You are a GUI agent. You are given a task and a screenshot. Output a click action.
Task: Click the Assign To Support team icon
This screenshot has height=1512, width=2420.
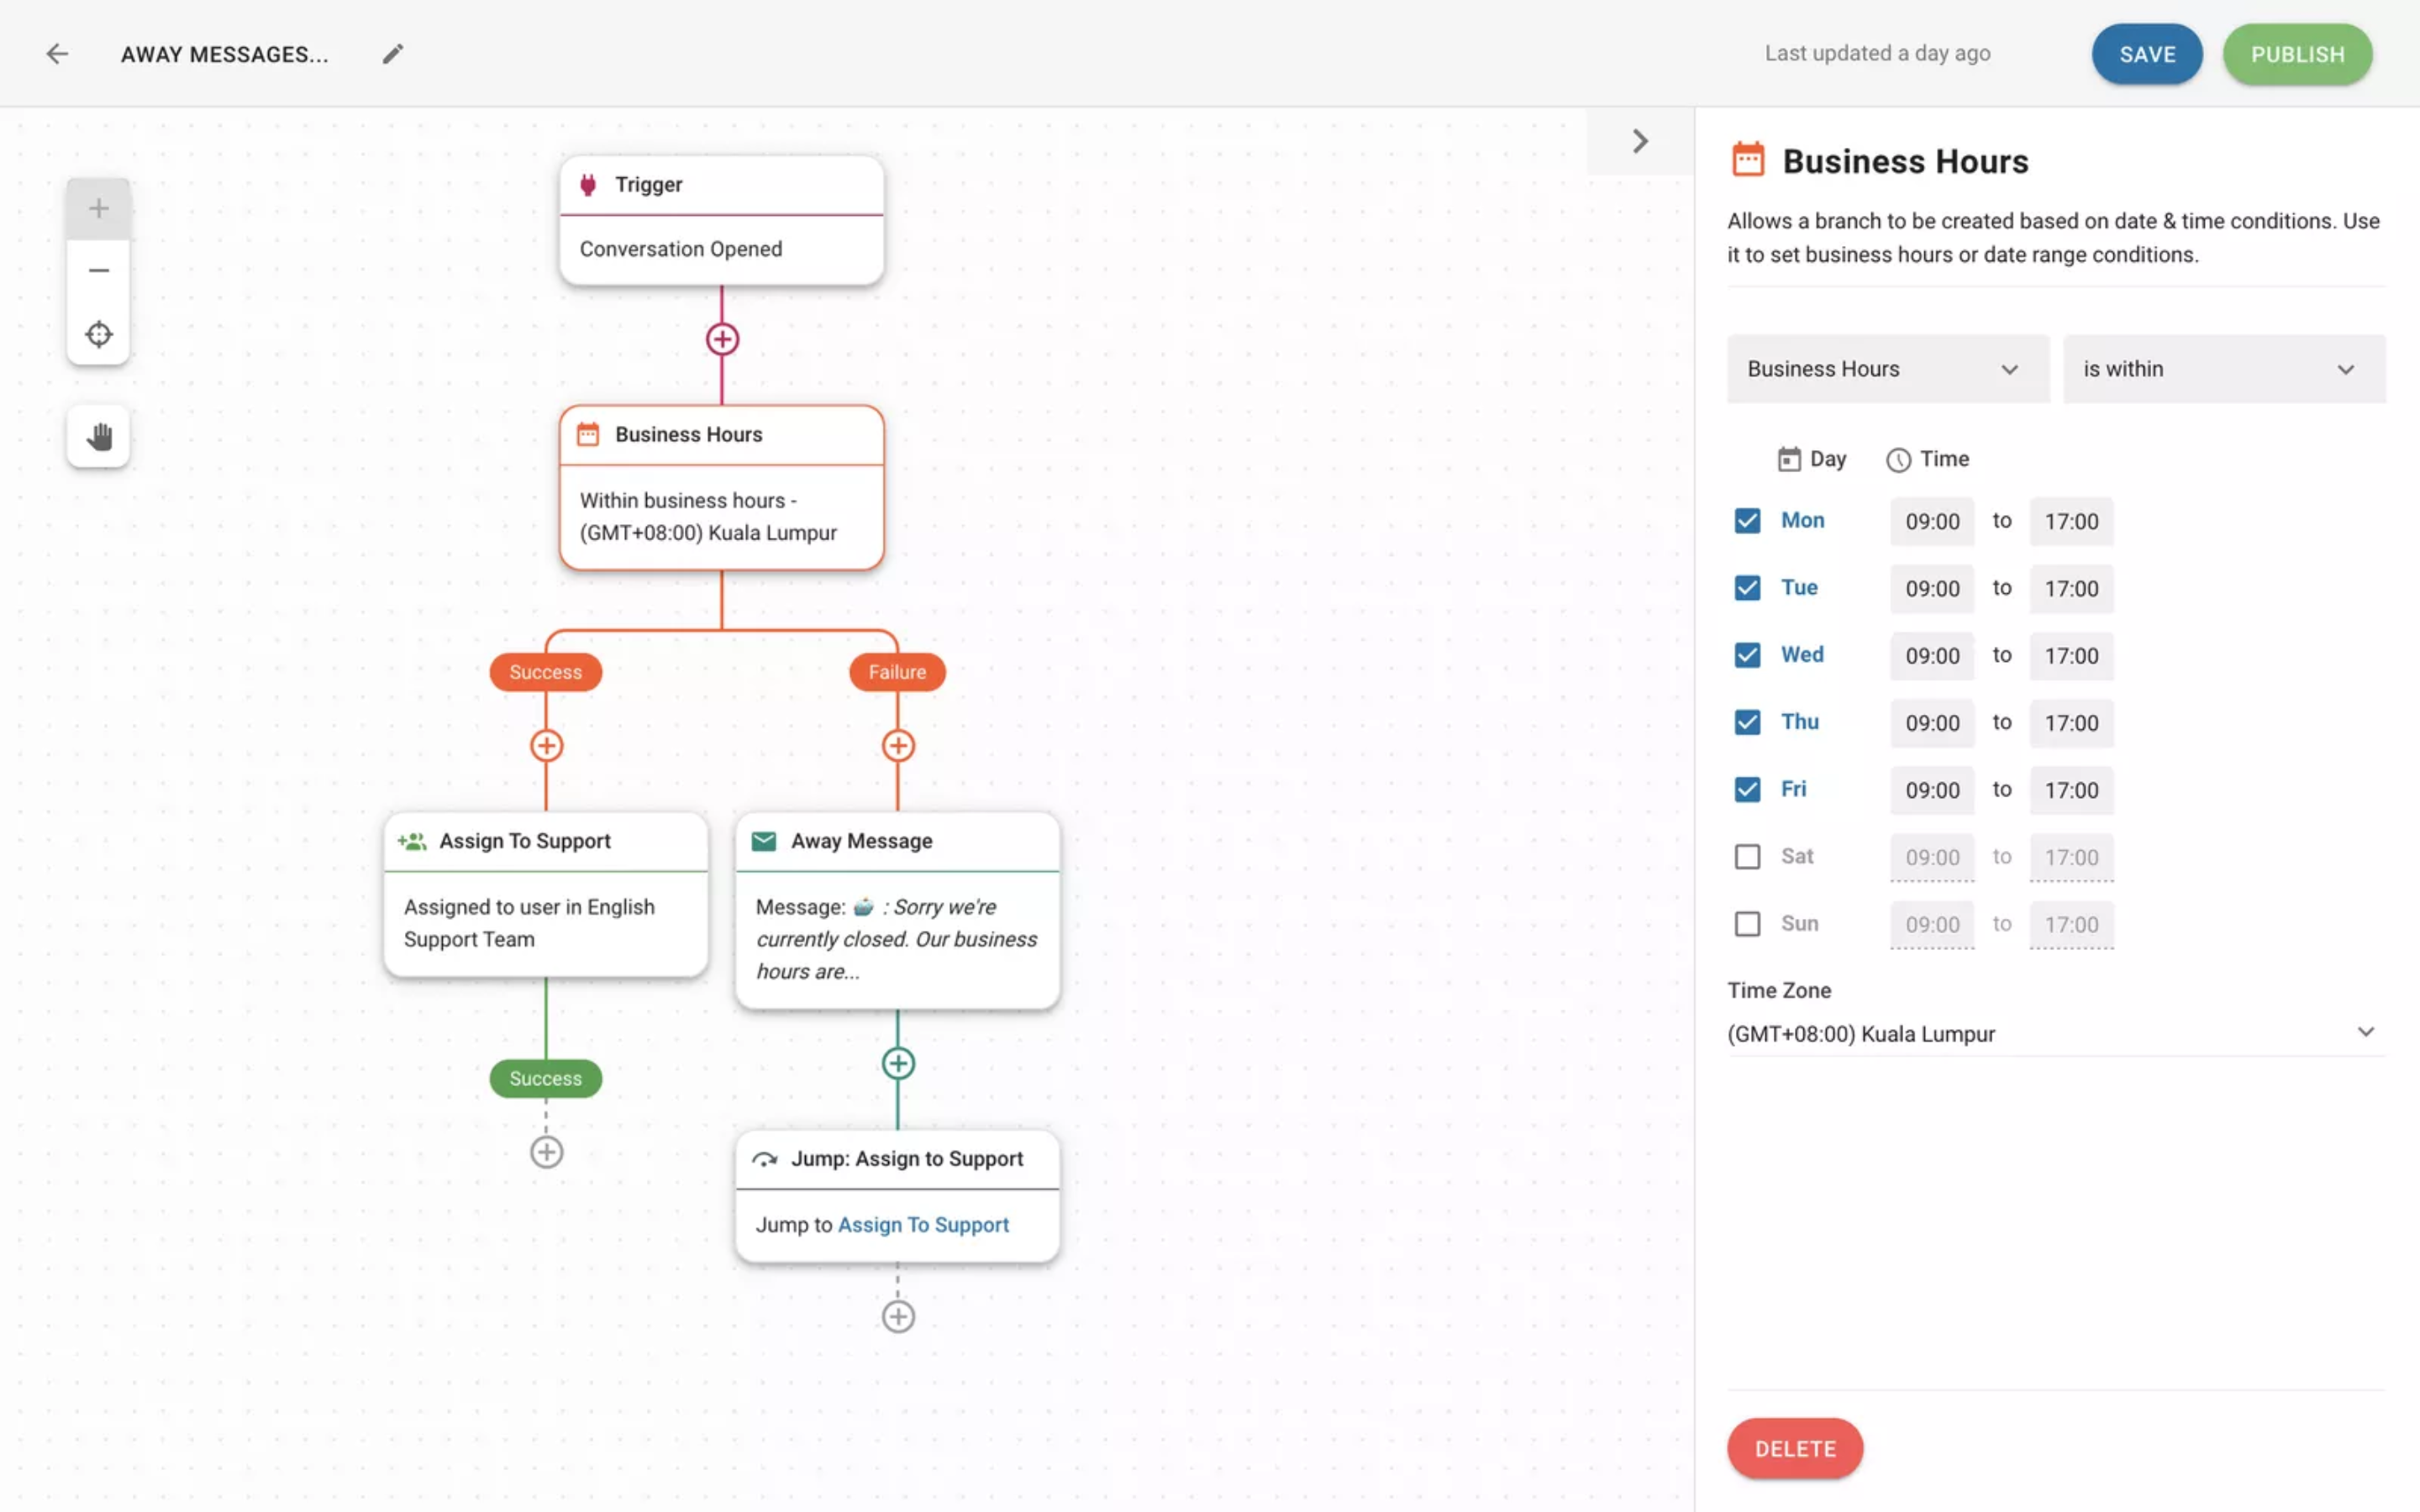[x=411, y=840]
